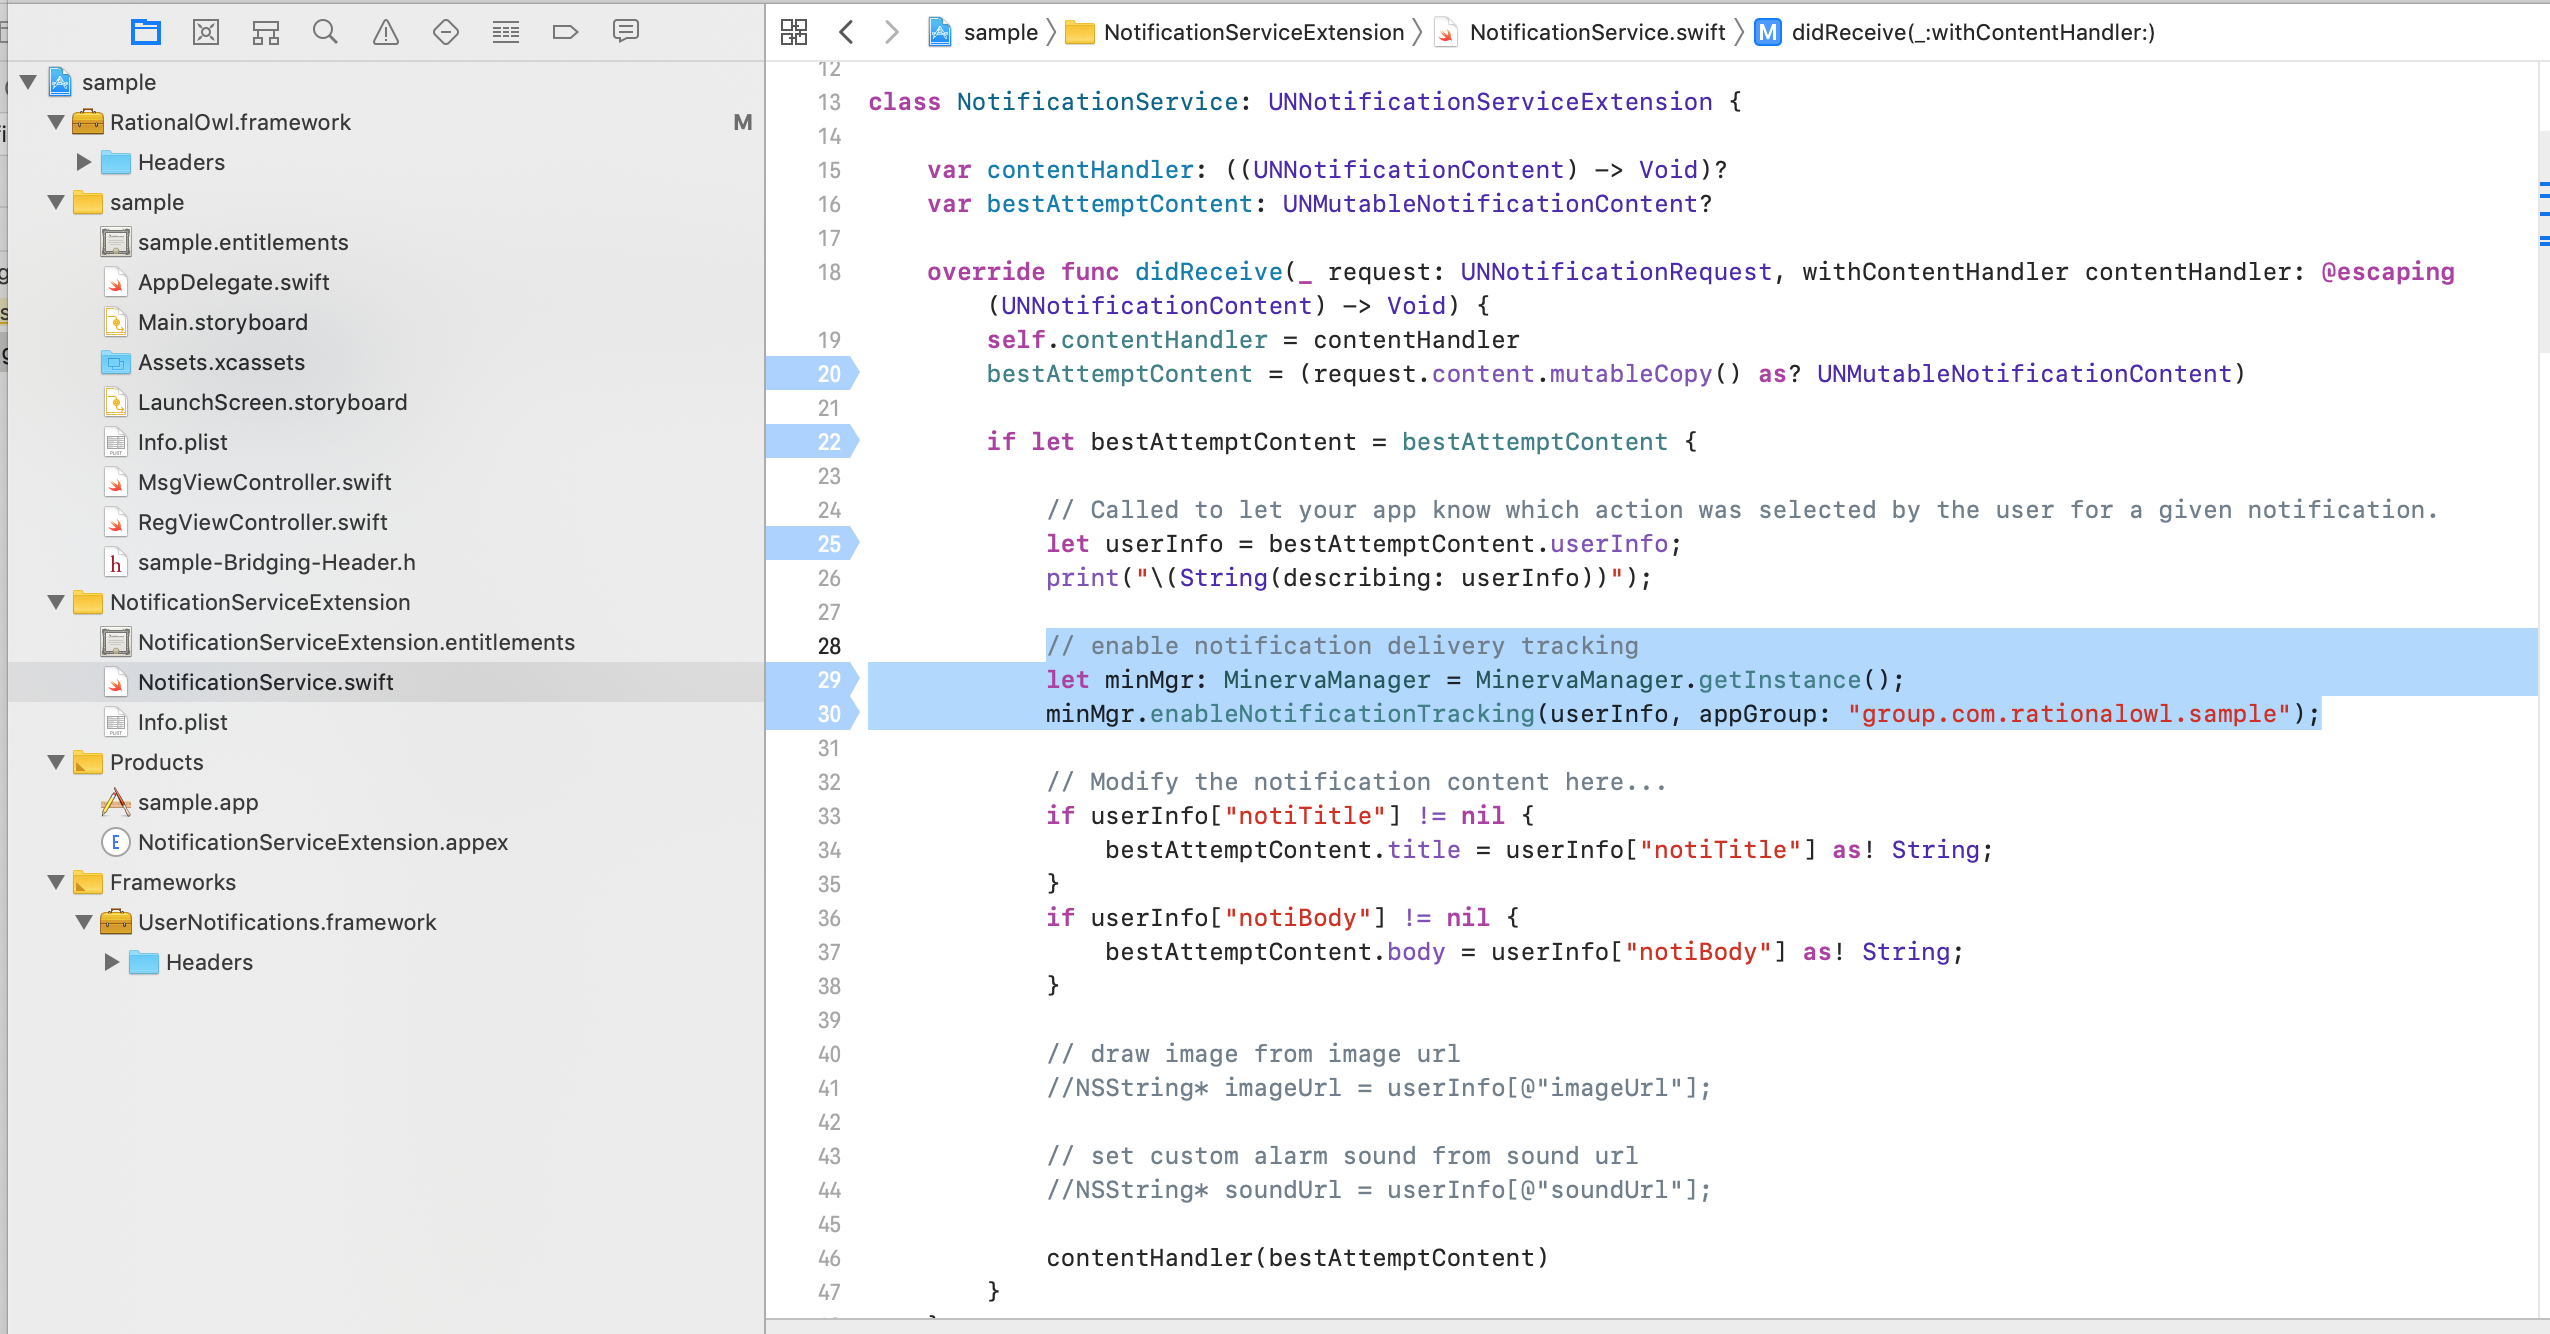Collapse the RationalOwl.framework group

click(56, 122)
